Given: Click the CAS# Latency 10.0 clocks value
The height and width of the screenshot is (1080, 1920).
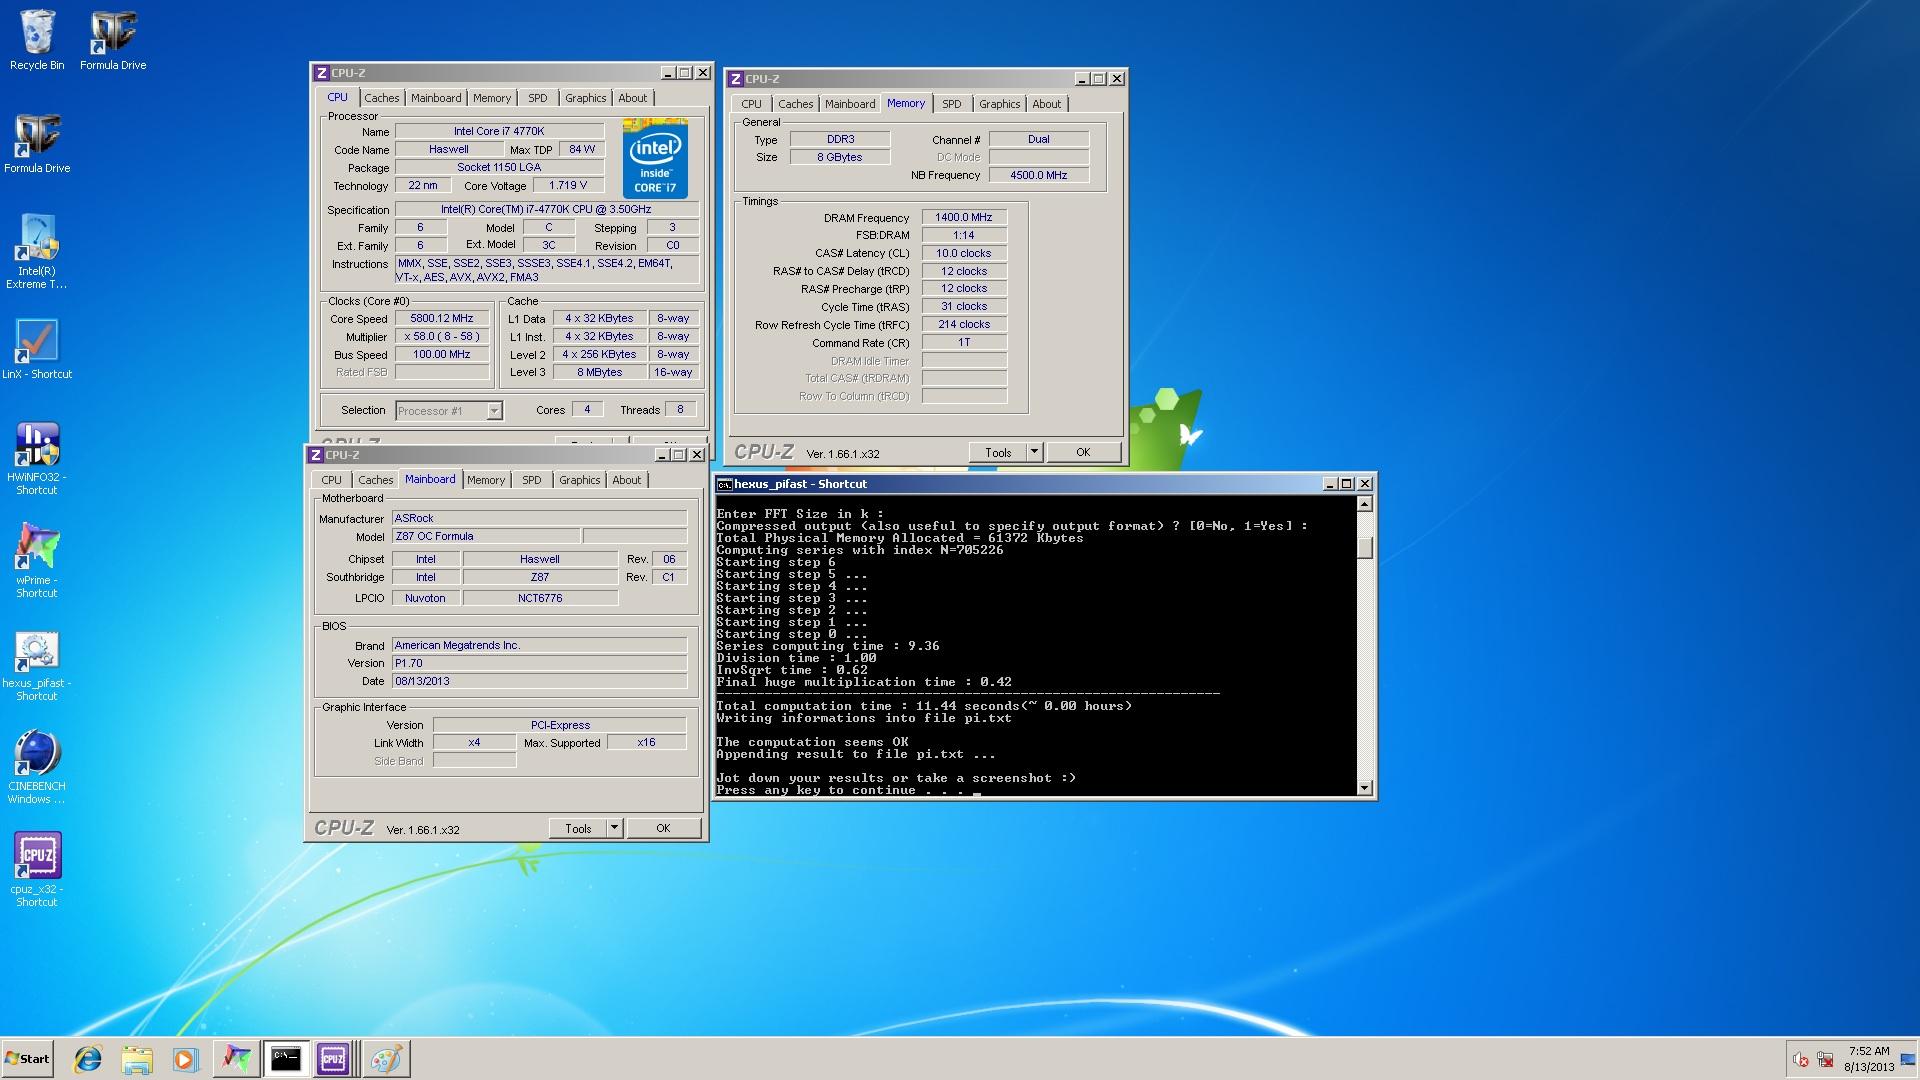Looking at the screenshot, I should [964, 253].
